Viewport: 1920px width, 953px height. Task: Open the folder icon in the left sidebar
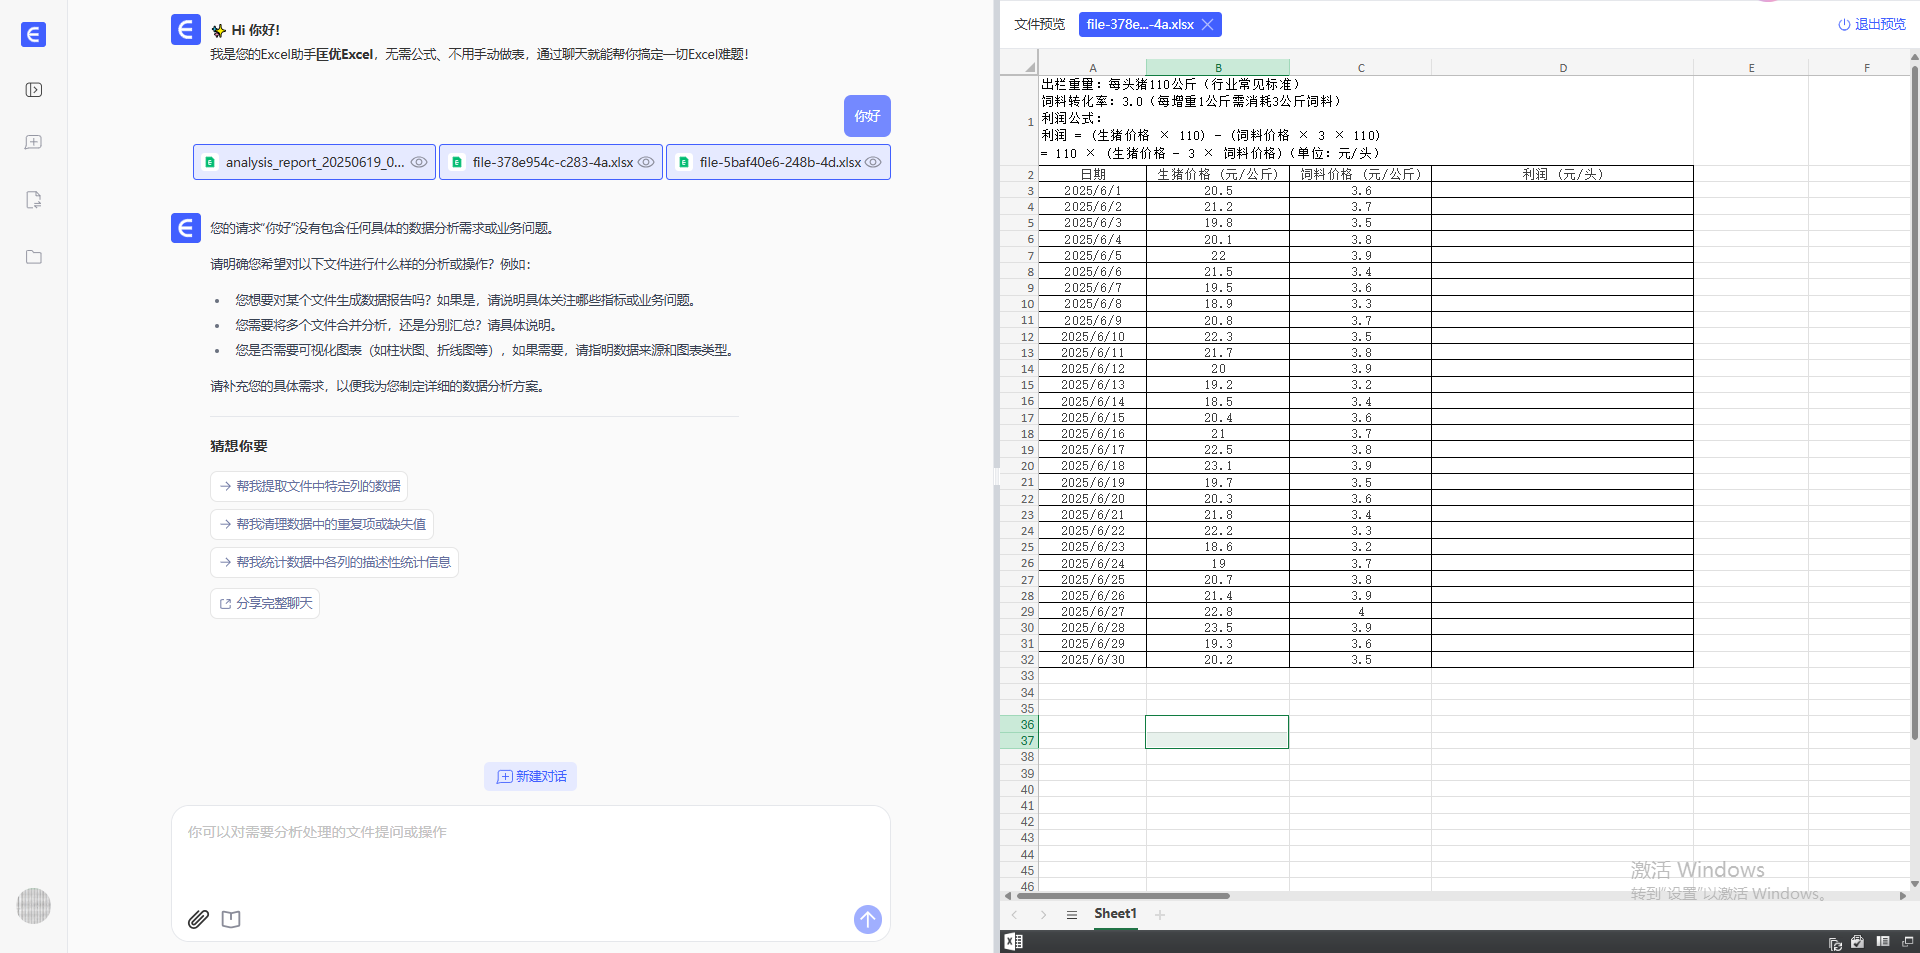33,257
